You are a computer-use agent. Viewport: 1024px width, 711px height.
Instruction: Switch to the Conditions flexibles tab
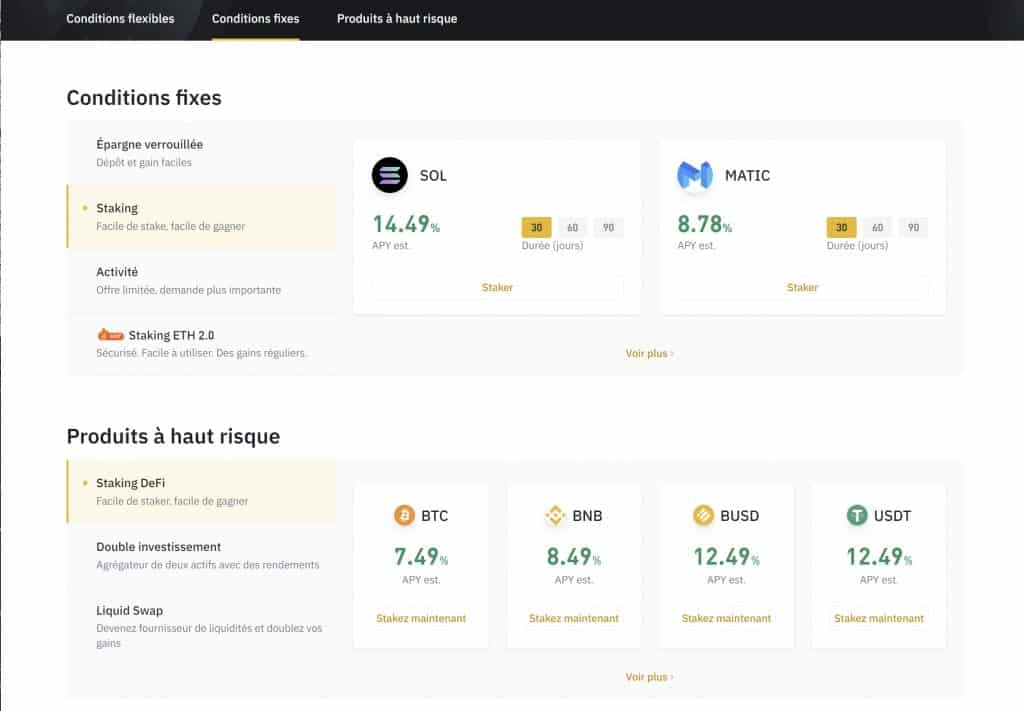pos(120,18)
